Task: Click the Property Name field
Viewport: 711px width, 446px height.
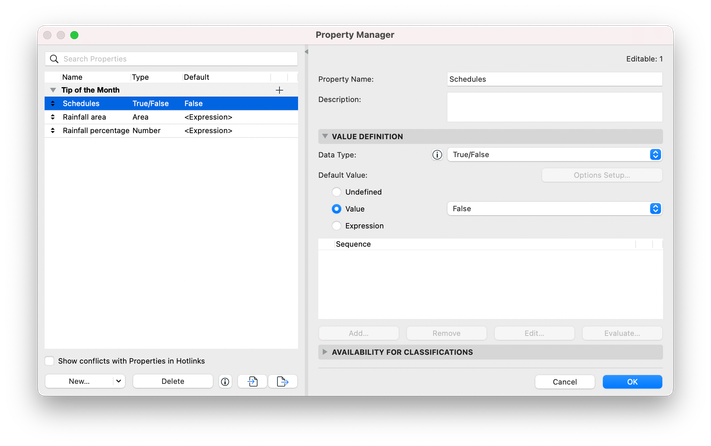Action: [x=555, y=79]
